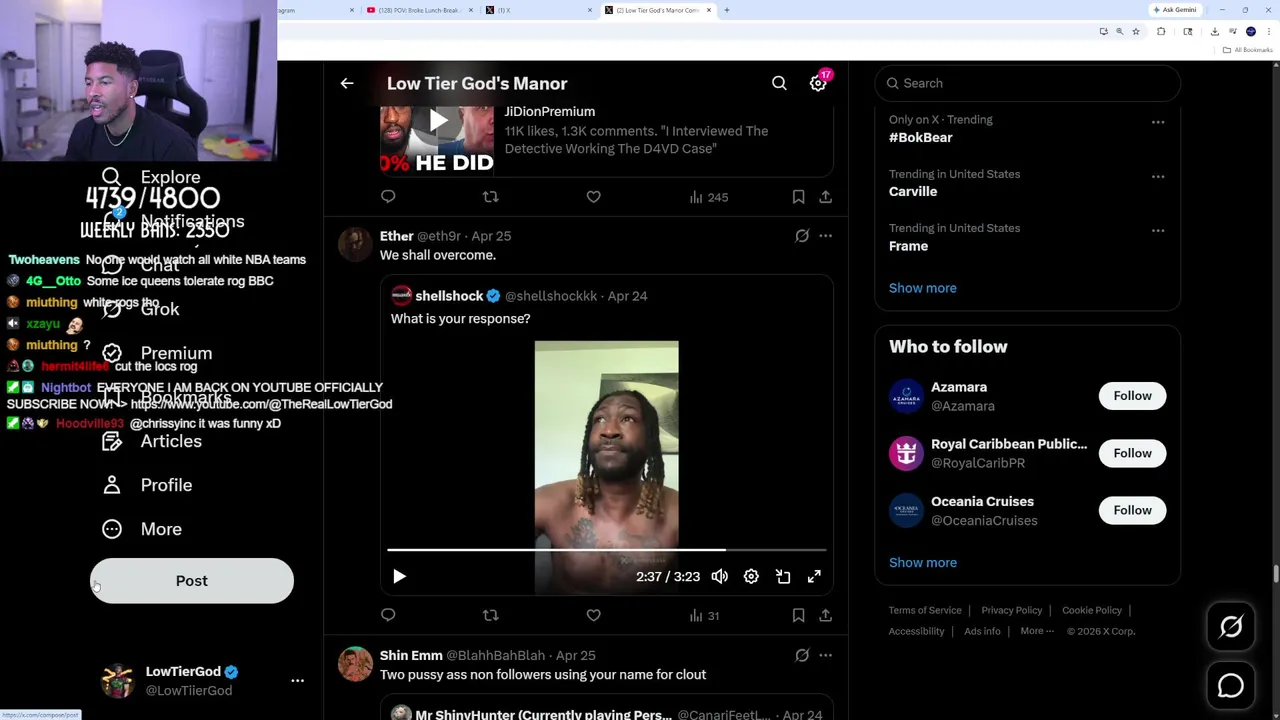Open more options for Carville trend
Image resolution: width=1280 pixels, height=720 pixels.
(x=1157, y=176)
